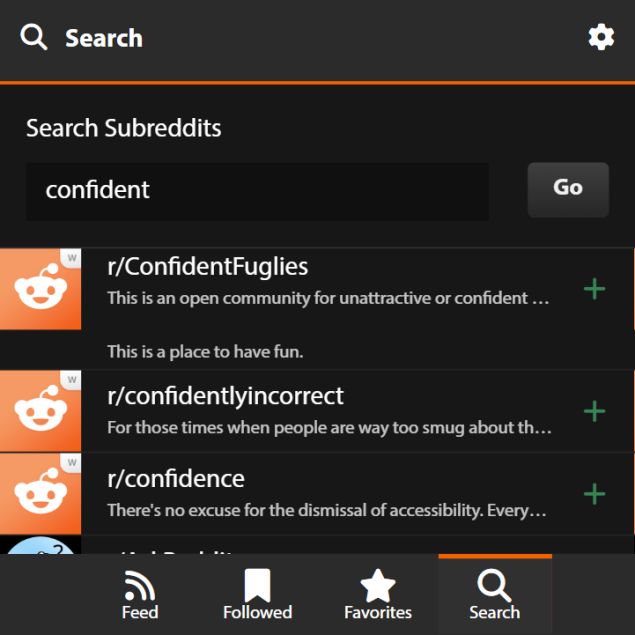Focus the subreddit search field containing 'confident'

[257, 192]
